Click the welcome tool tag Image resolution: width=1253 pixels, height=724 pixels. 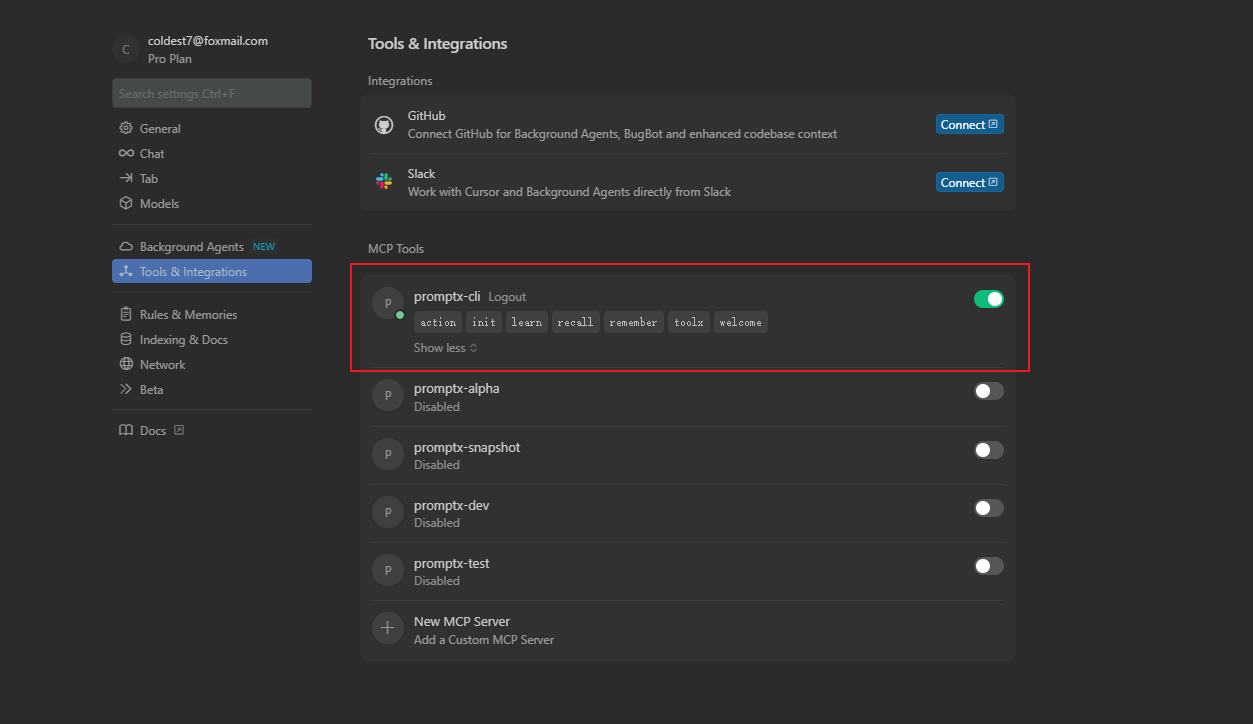pyautogui.click(x=740, y=322)
